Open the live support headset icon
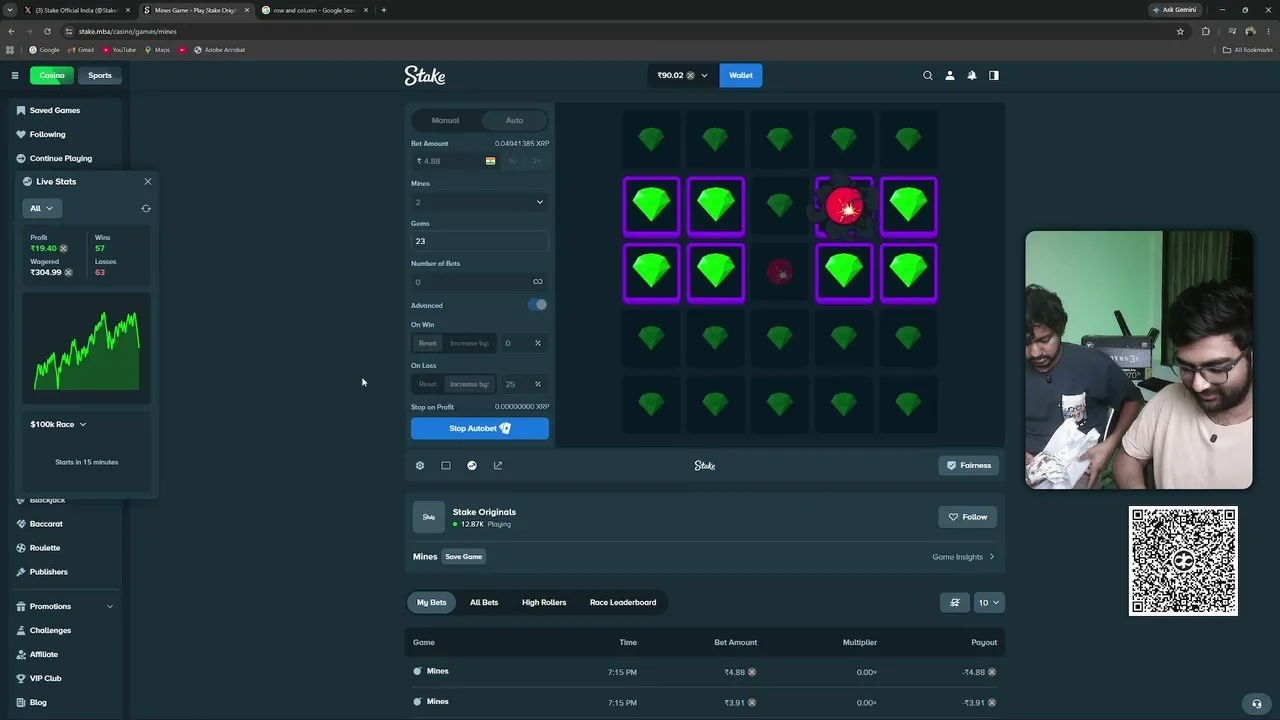This screenshot has width=1280, height=720. point(1257,703)
